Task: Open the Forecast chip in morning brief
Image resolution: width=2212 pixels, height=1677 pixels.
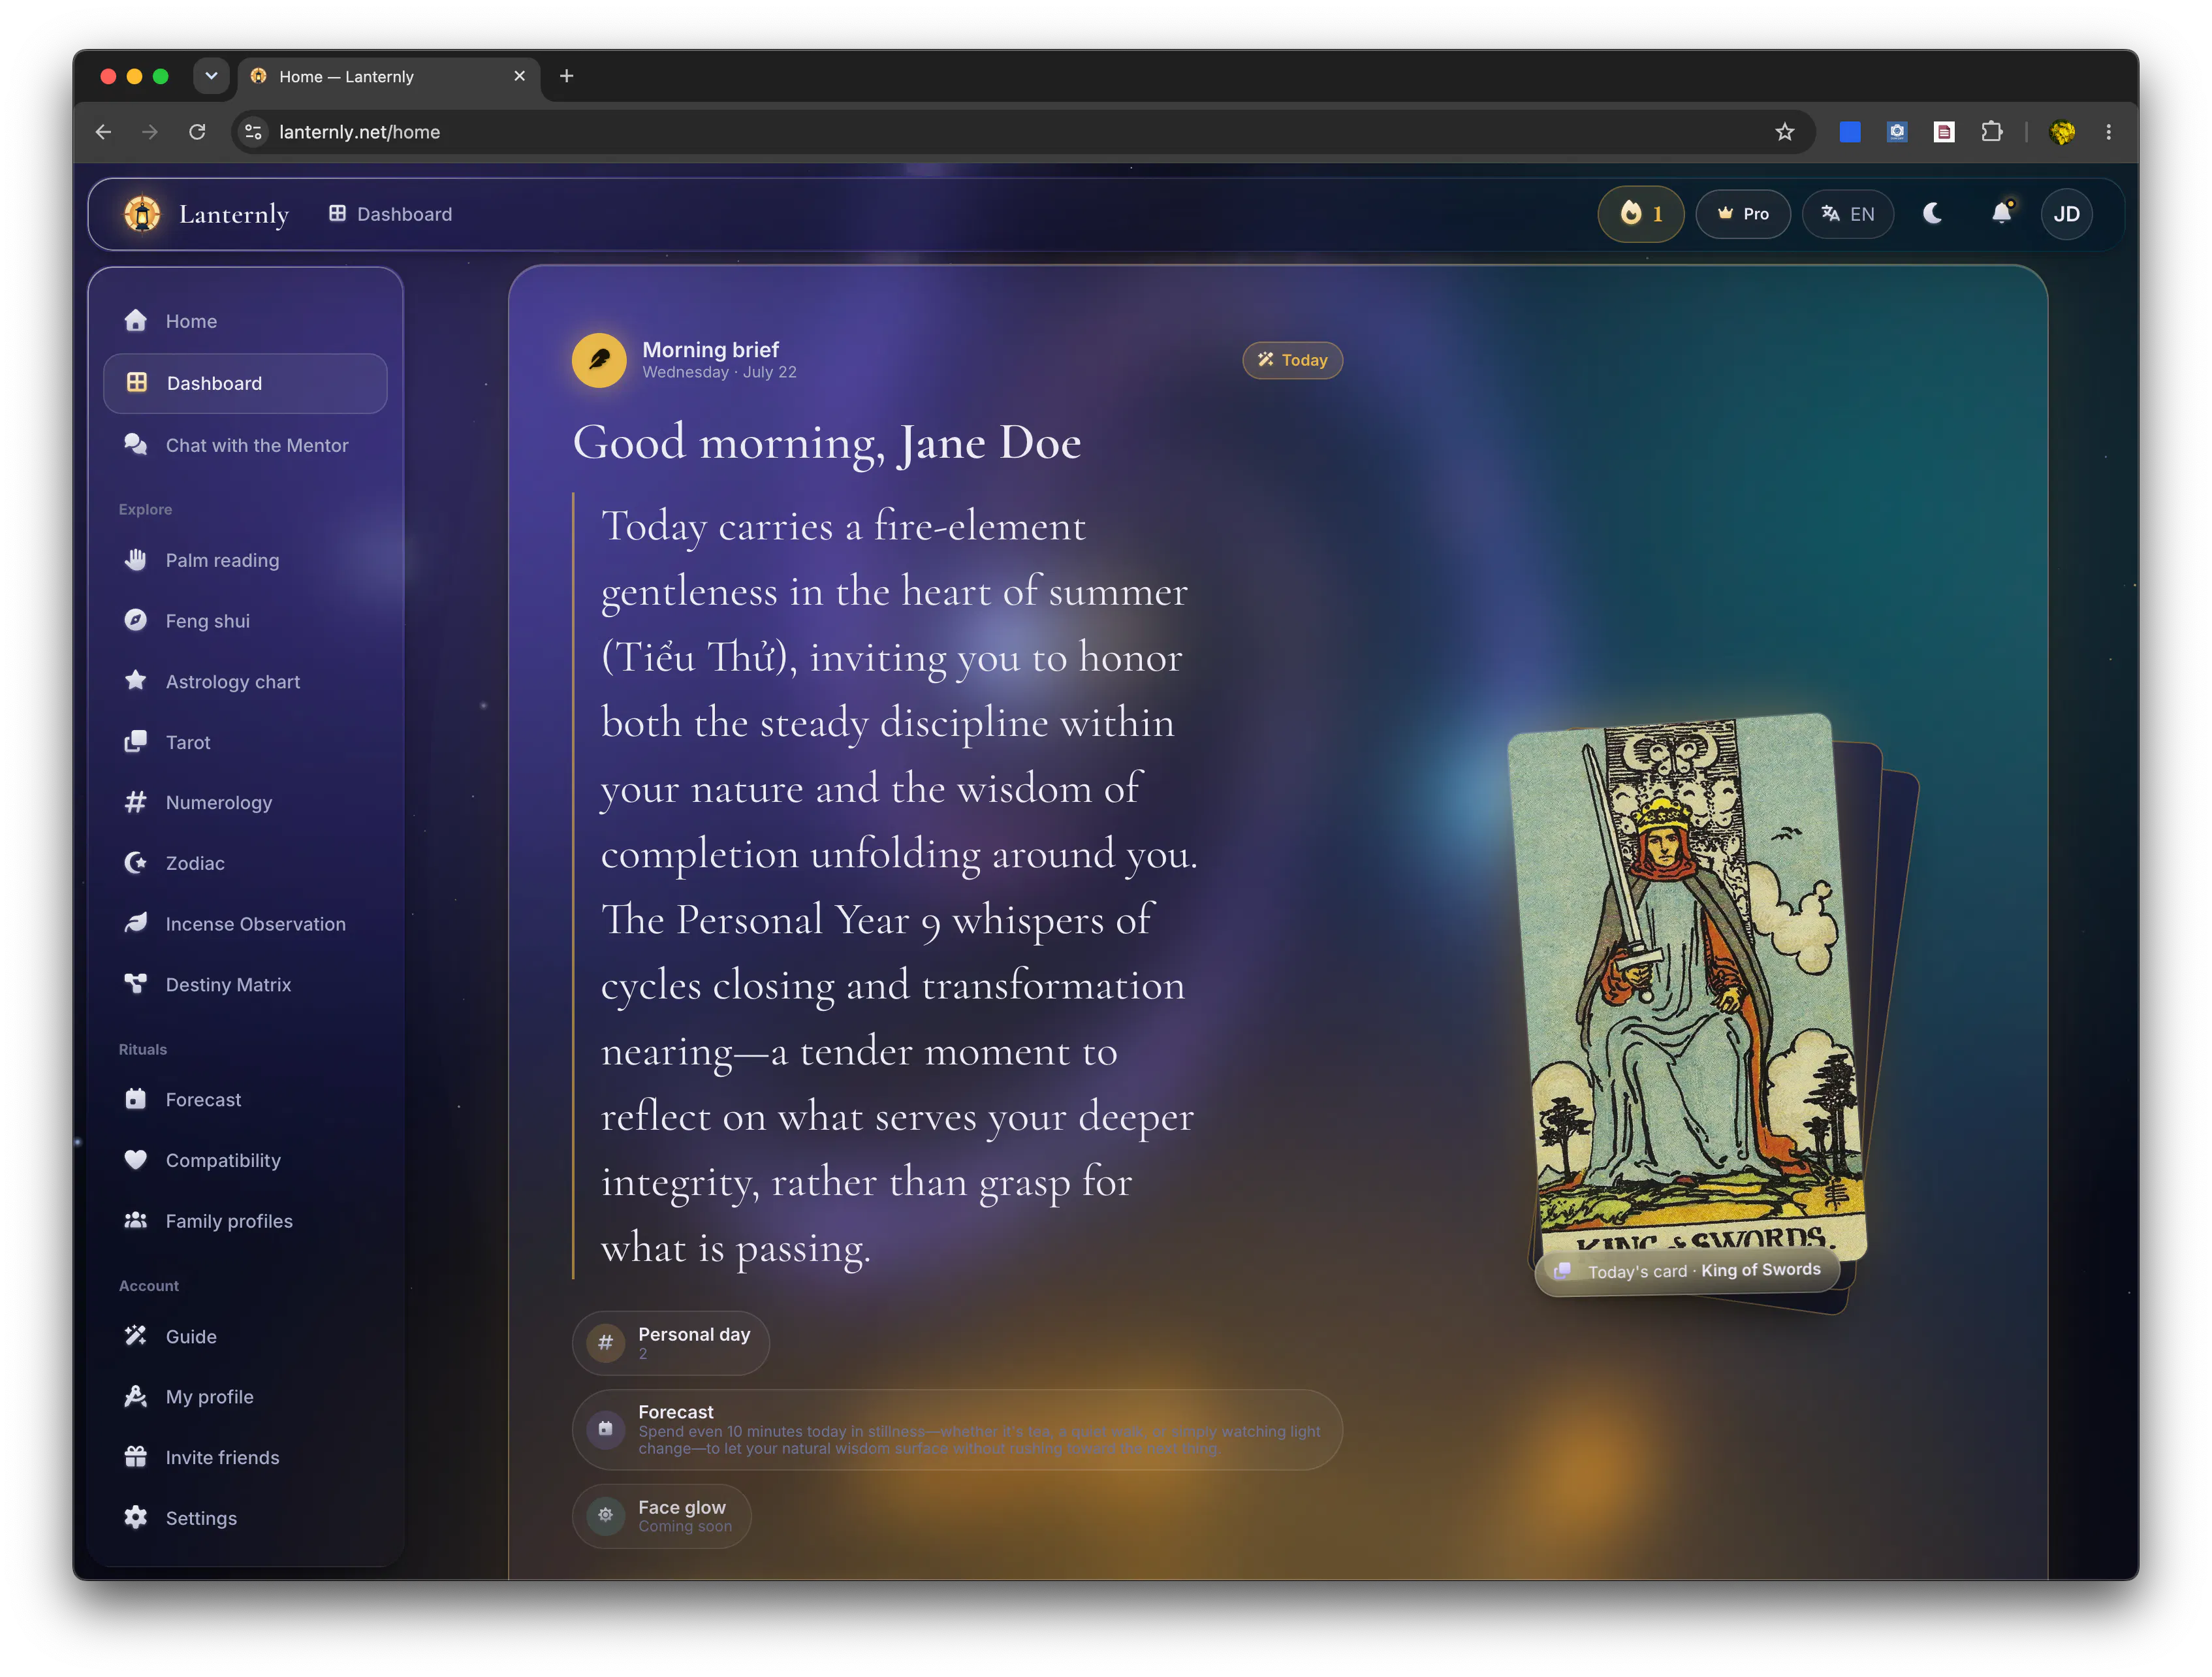Action: tap(957, 1430)
